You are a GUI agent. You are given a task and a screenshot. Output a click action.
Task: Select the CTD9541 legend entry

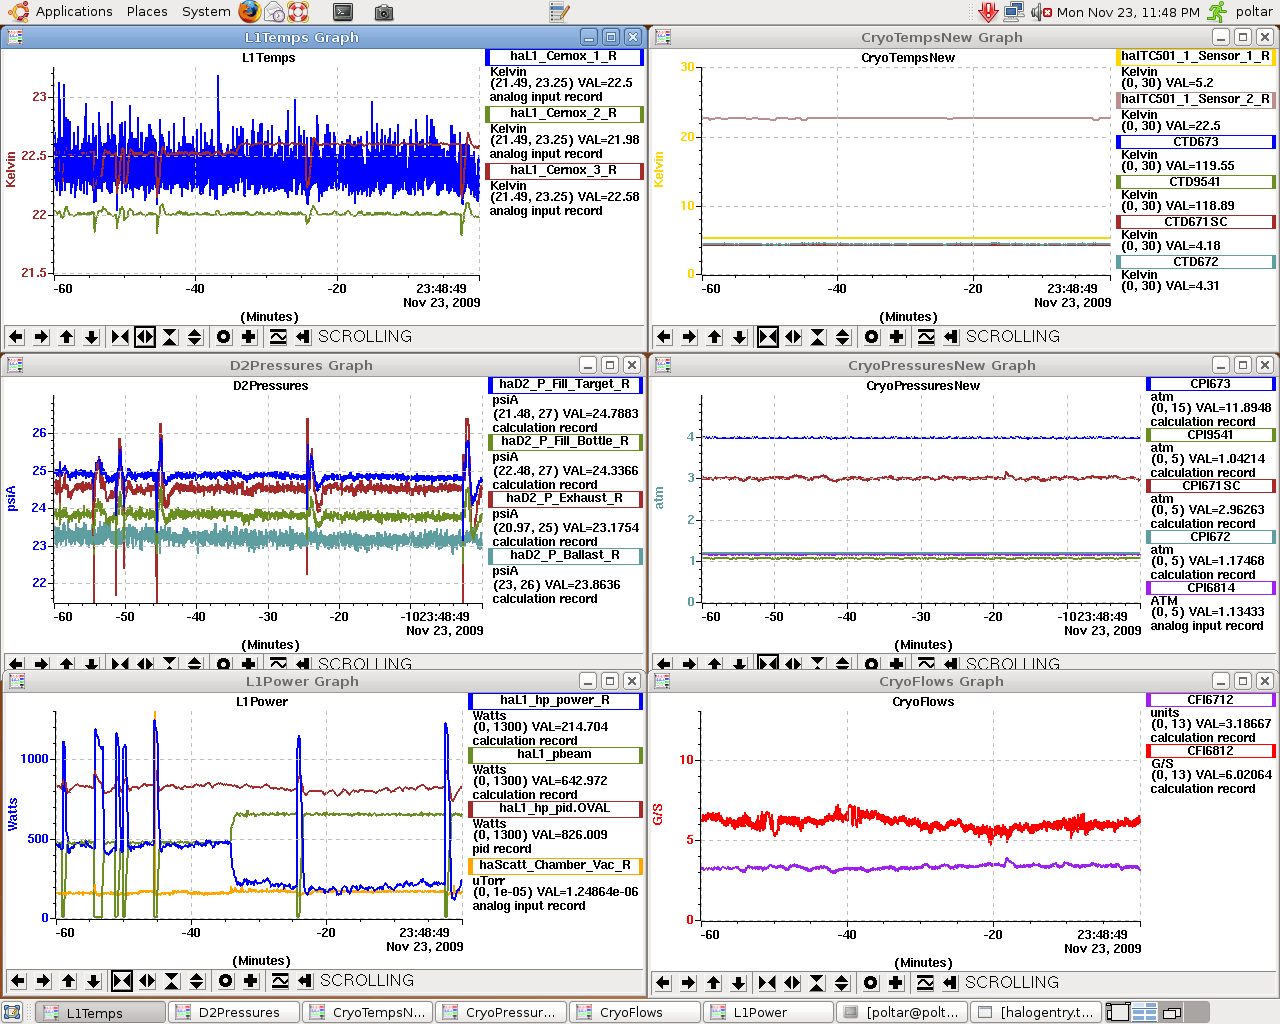(x=1195, y=182)
